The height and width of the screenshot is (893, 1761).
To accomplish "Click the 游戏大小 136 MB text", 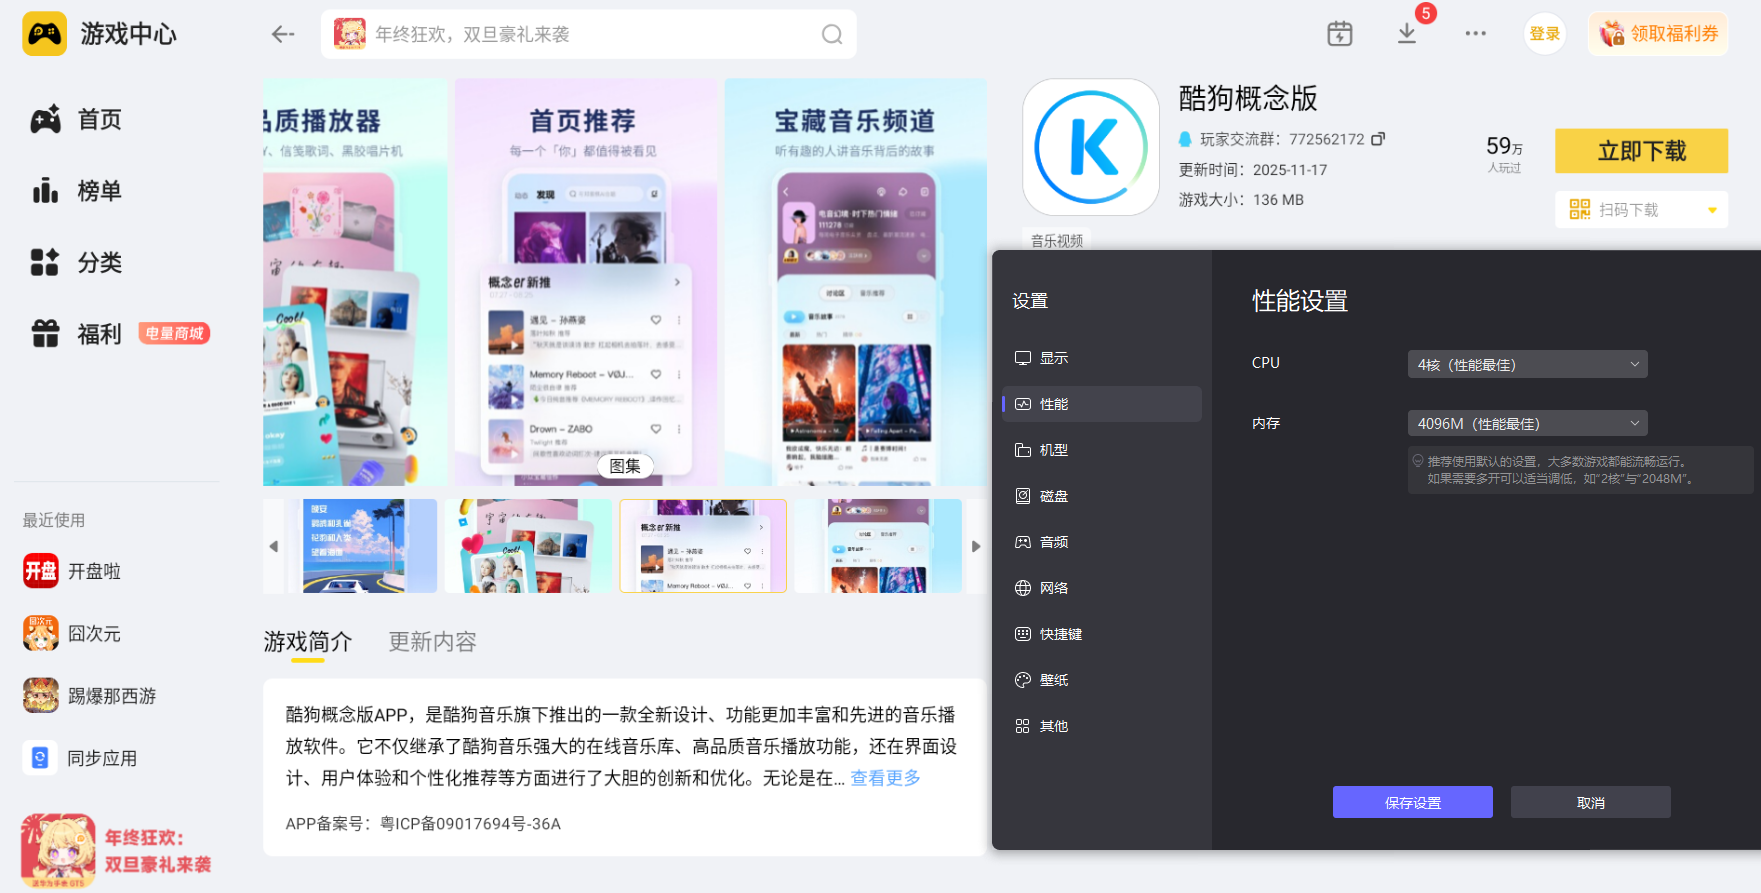I will click(1241, 200).
